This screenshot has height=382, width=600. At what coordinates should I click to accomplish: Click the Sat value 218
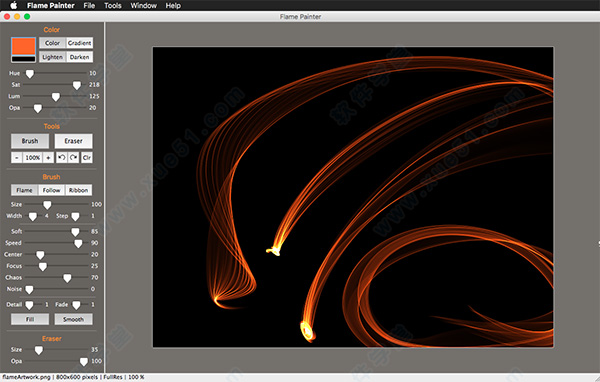point(94,85)
